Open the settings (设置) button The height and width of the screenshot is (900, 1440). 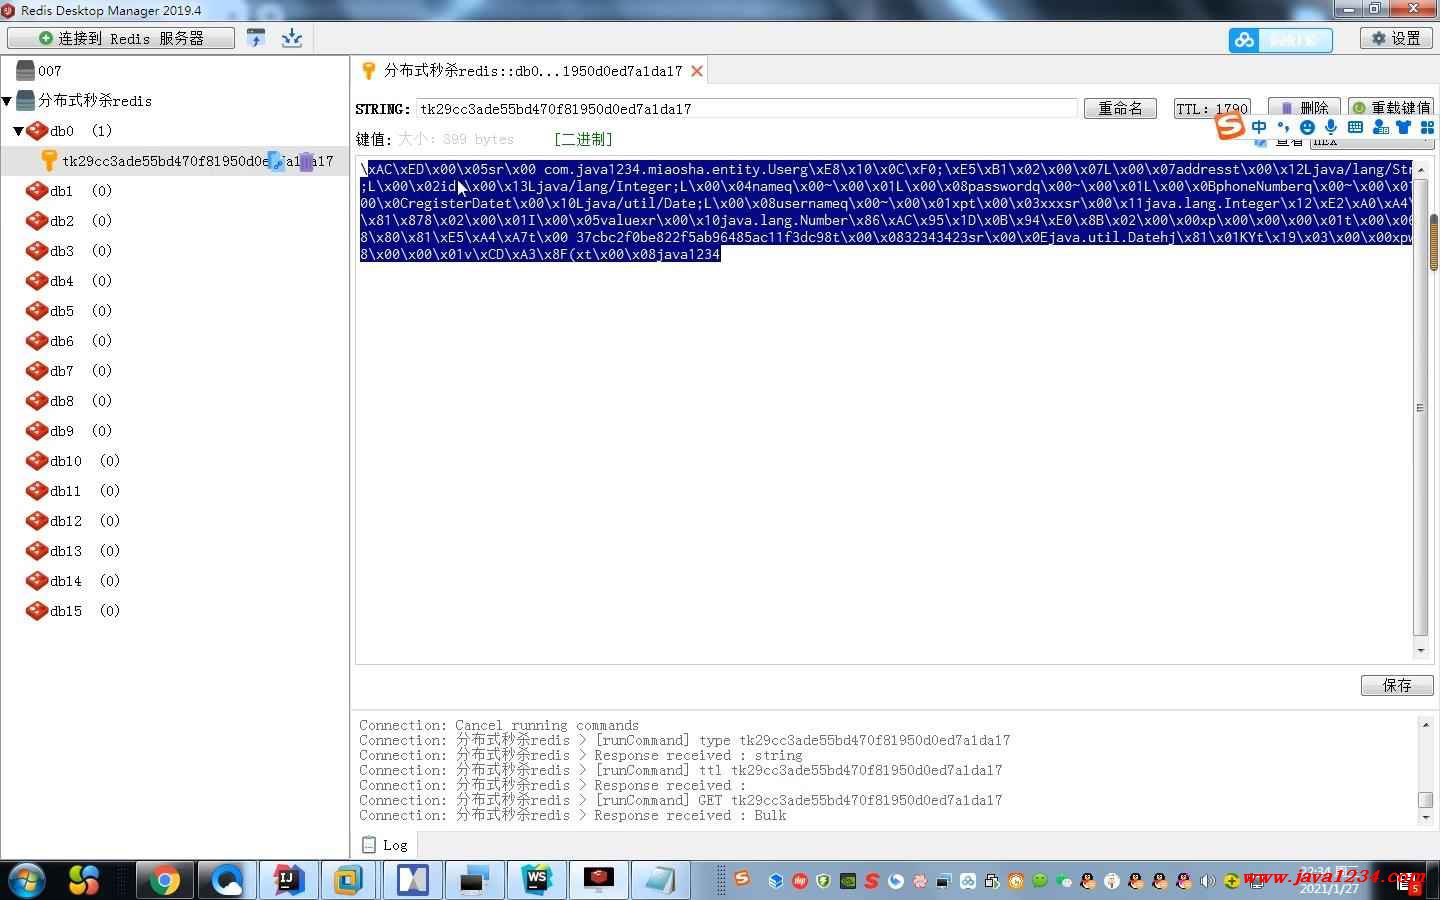tap(1396, 38)
